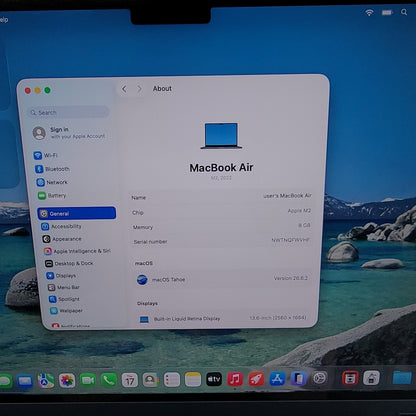Select Menu Bar in sidebar

coord(64,287)
